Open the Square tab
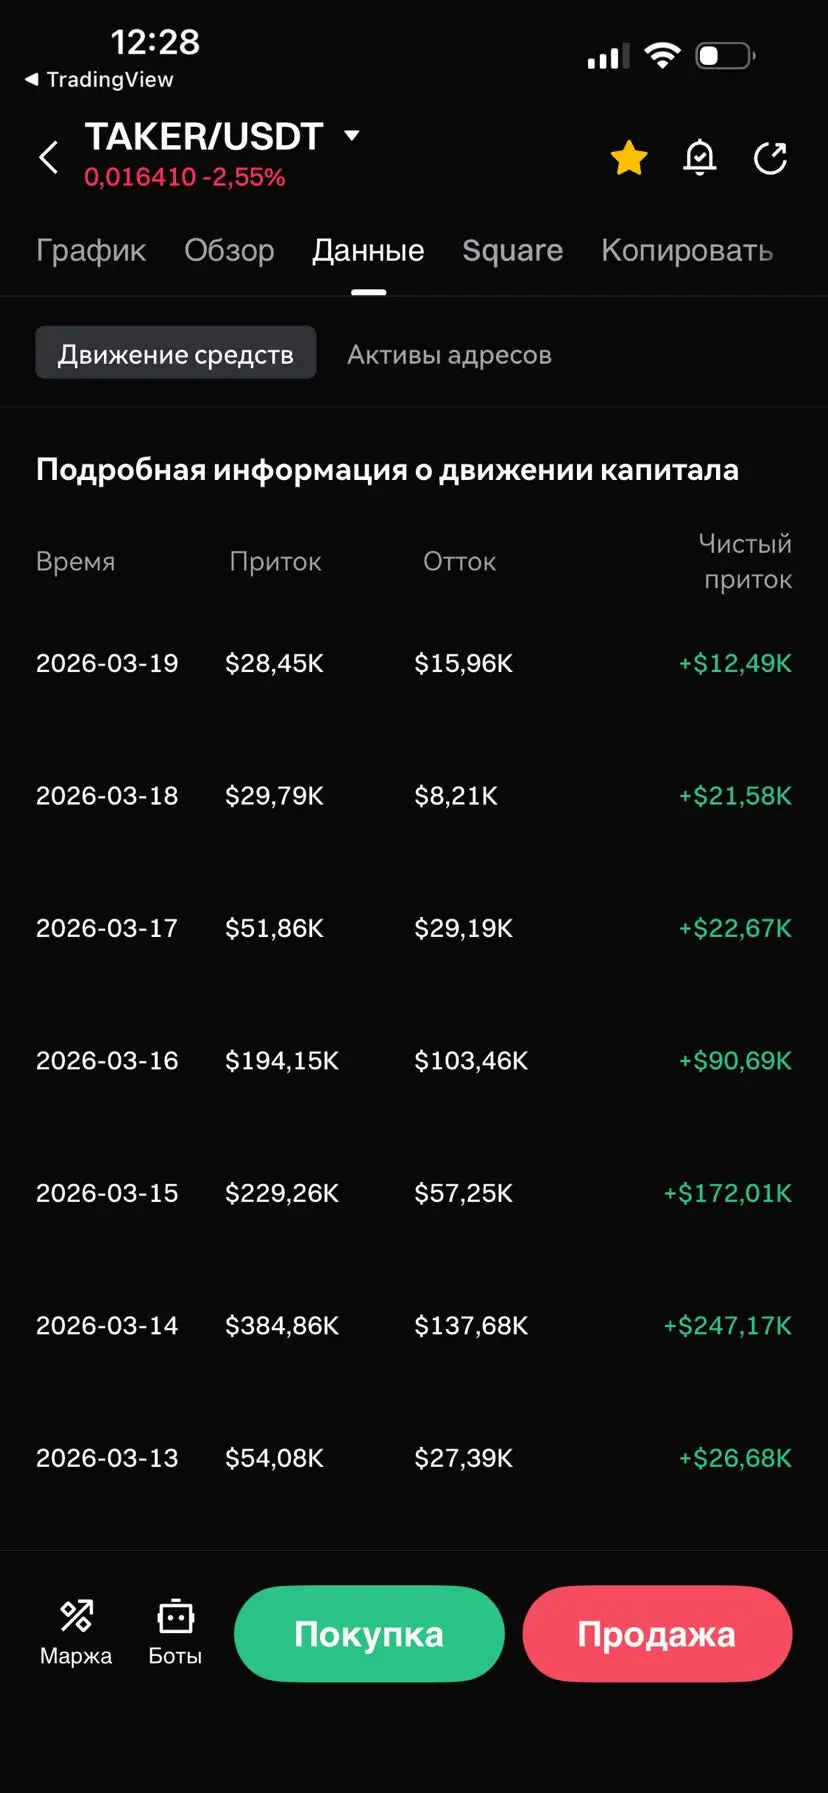The width and height of the screenshot is (828, 1793). tap(512, 251)
